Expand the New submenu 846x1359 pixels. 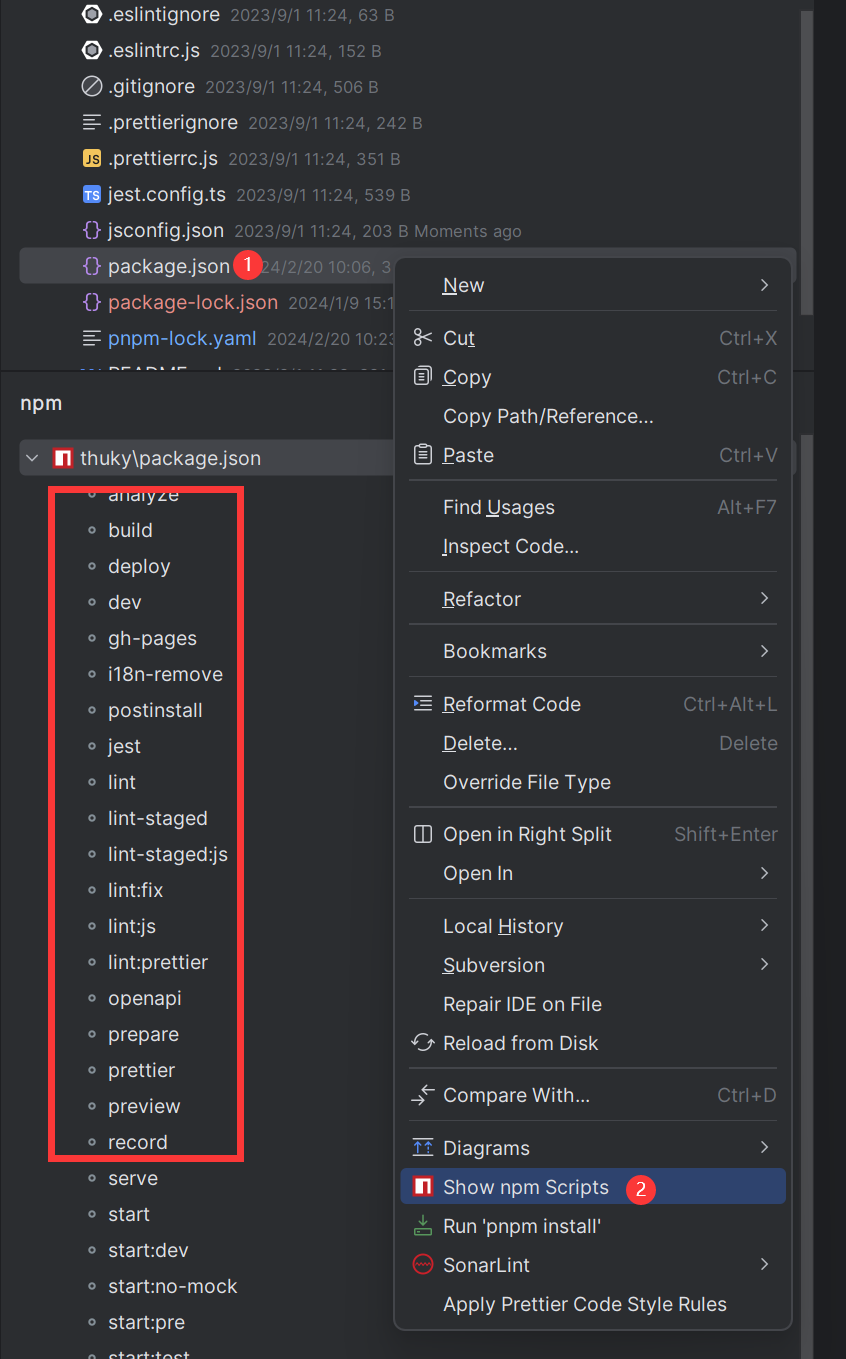pos(764,286)
